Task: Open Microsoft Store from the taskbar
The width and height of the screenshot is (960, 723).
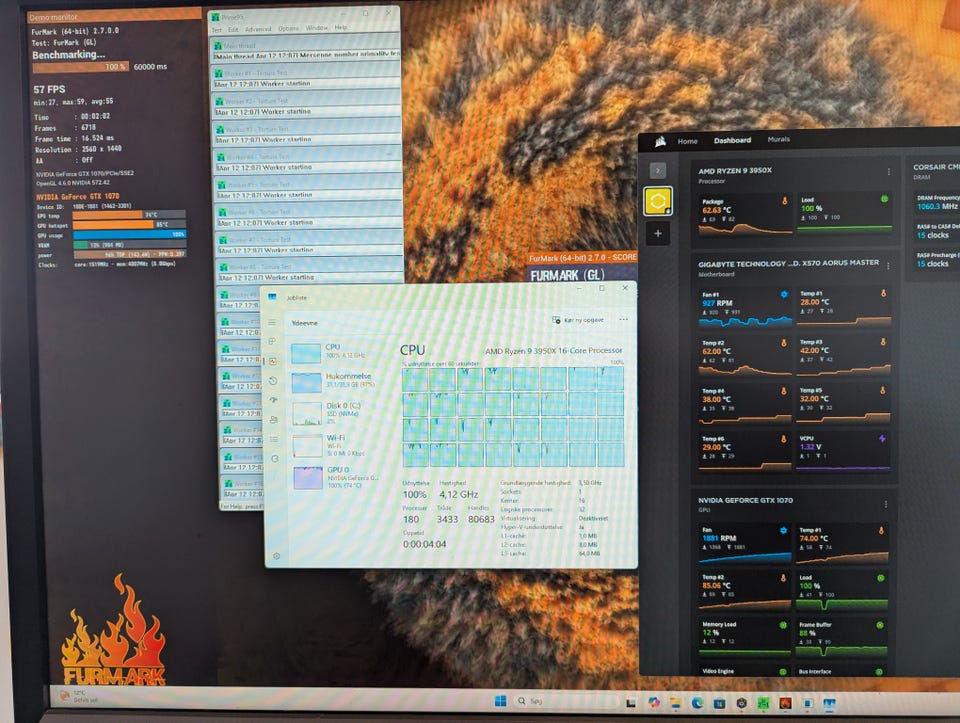Action: [719, 703]
